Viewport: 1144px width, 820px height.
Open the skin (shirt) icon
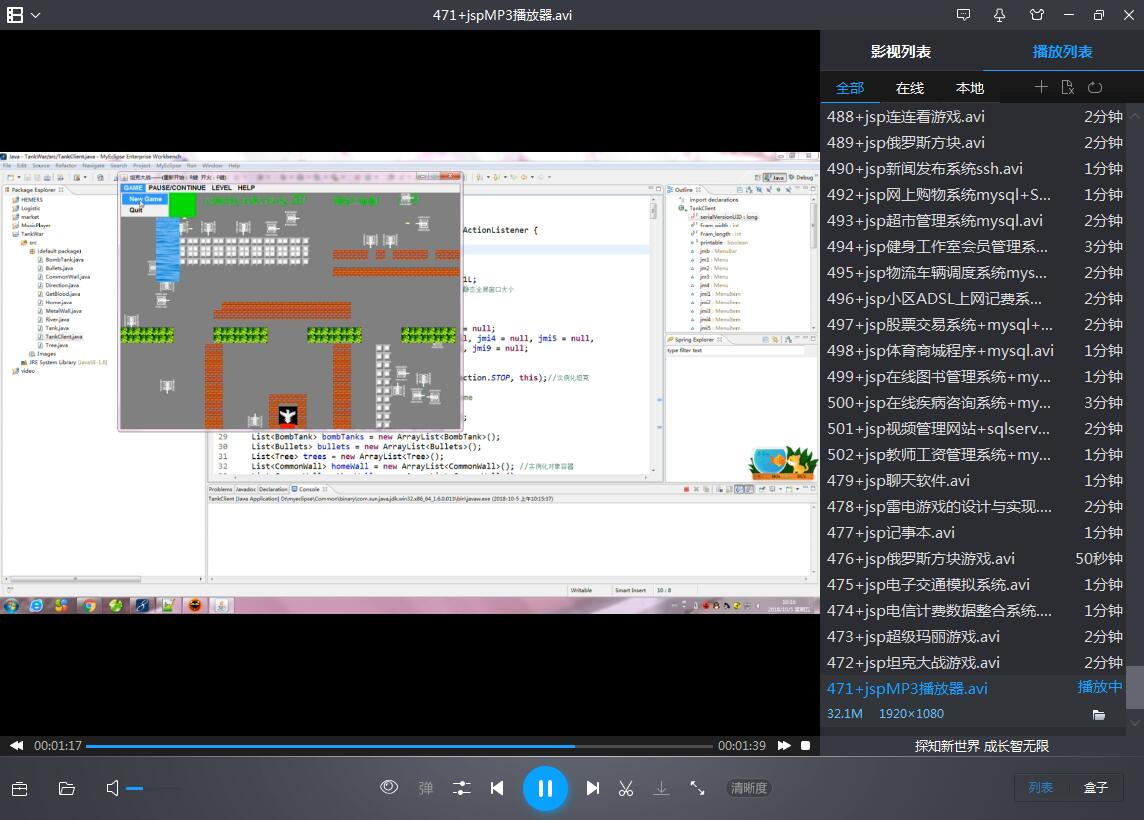pos(1037,15)
